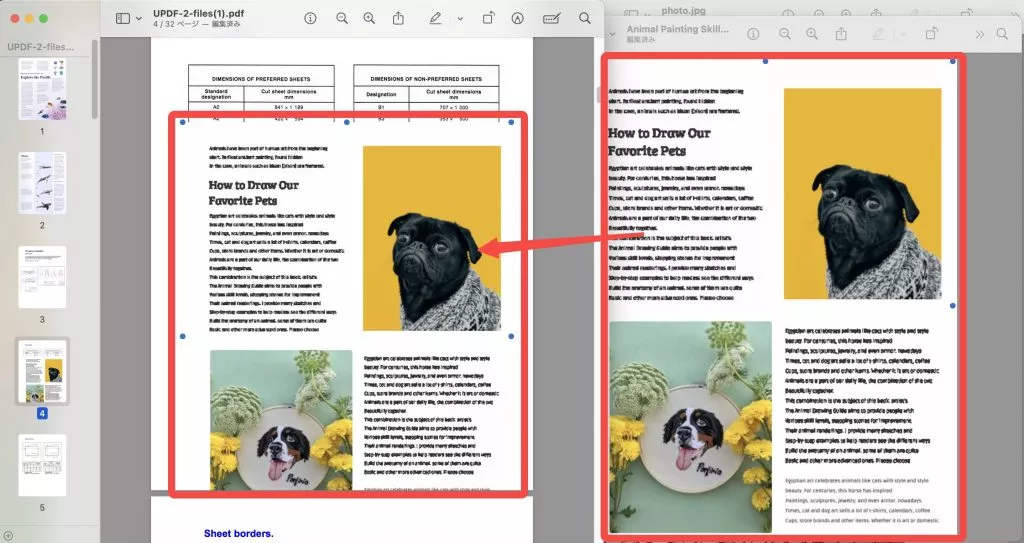Open the sidebar chevron in Animal Painting Skill window

[612, 34]
